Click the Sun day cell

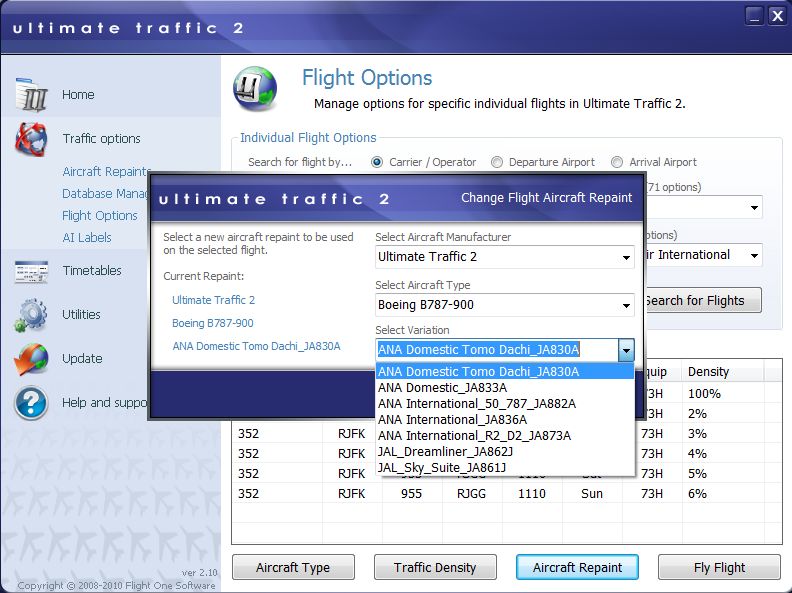591,493
